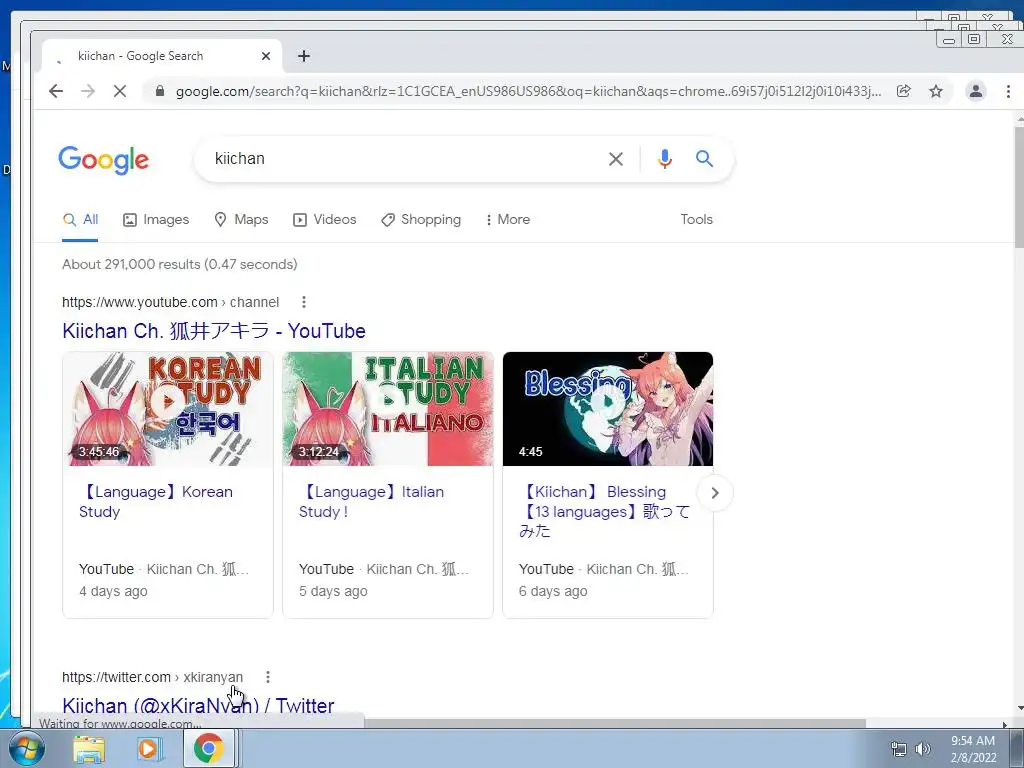1024x768 pixels.
Task: Open the taskbar clock and date
Action: coord(973,749)
